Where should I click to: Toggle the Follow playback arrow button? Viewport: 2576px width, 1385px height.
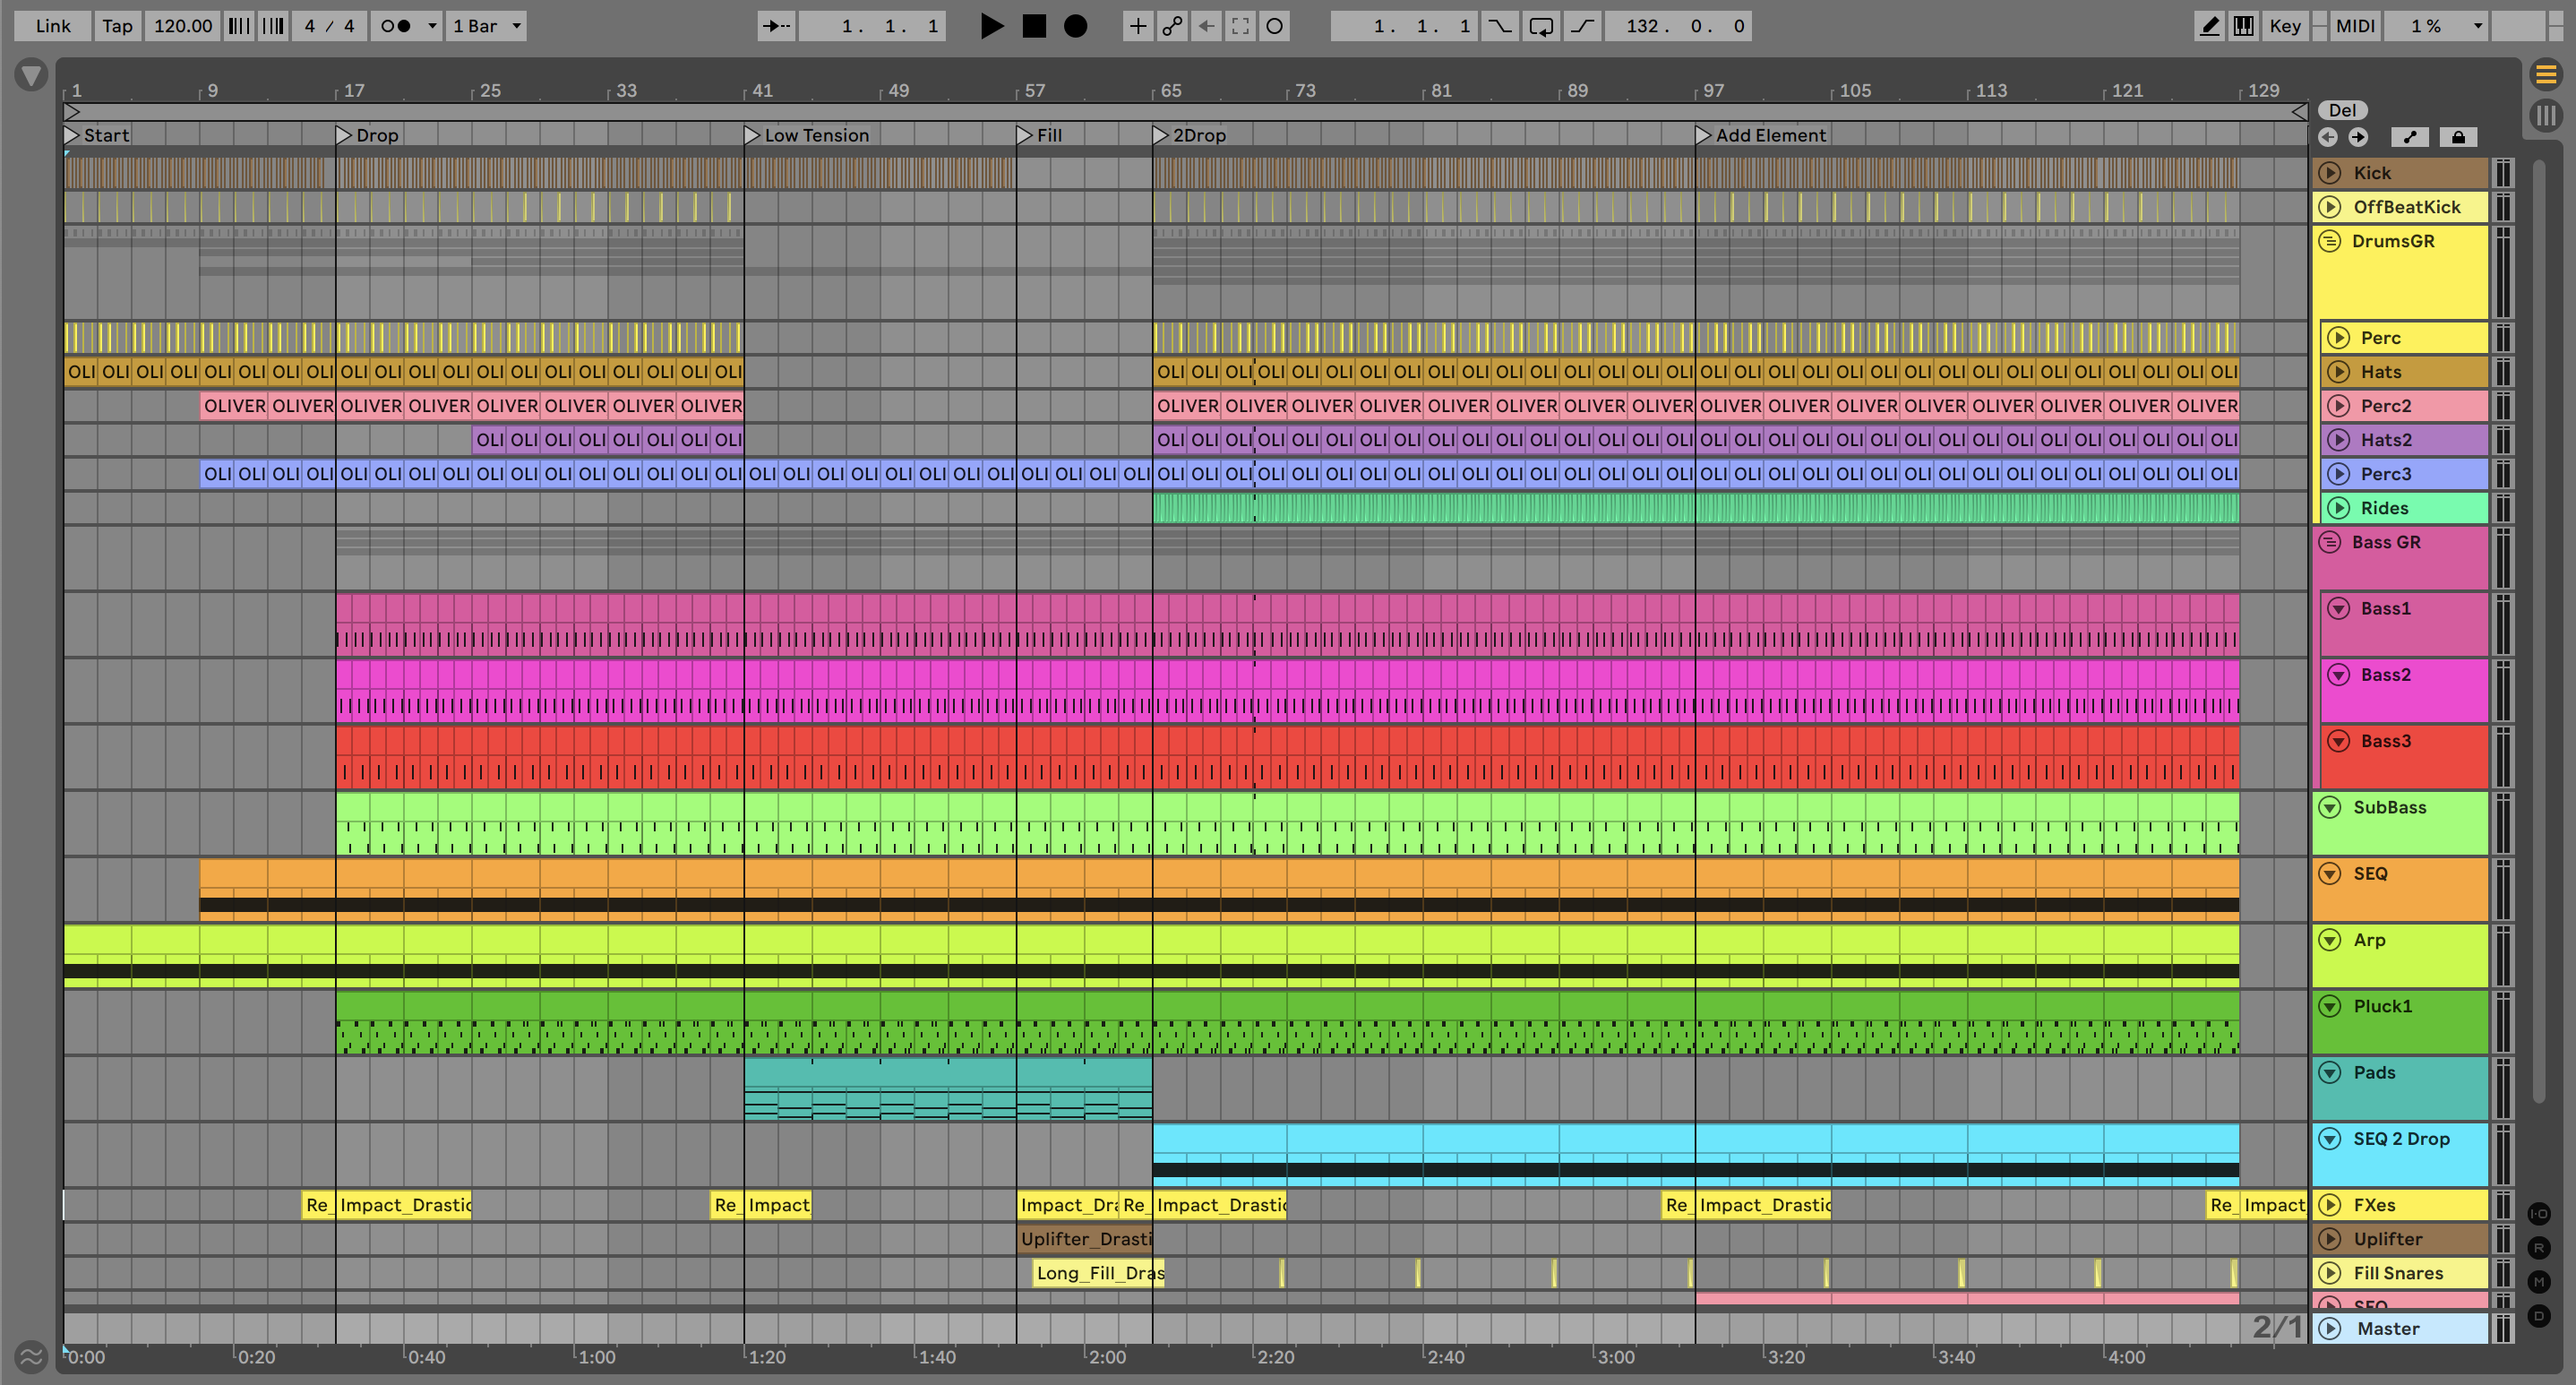[776, 26]
